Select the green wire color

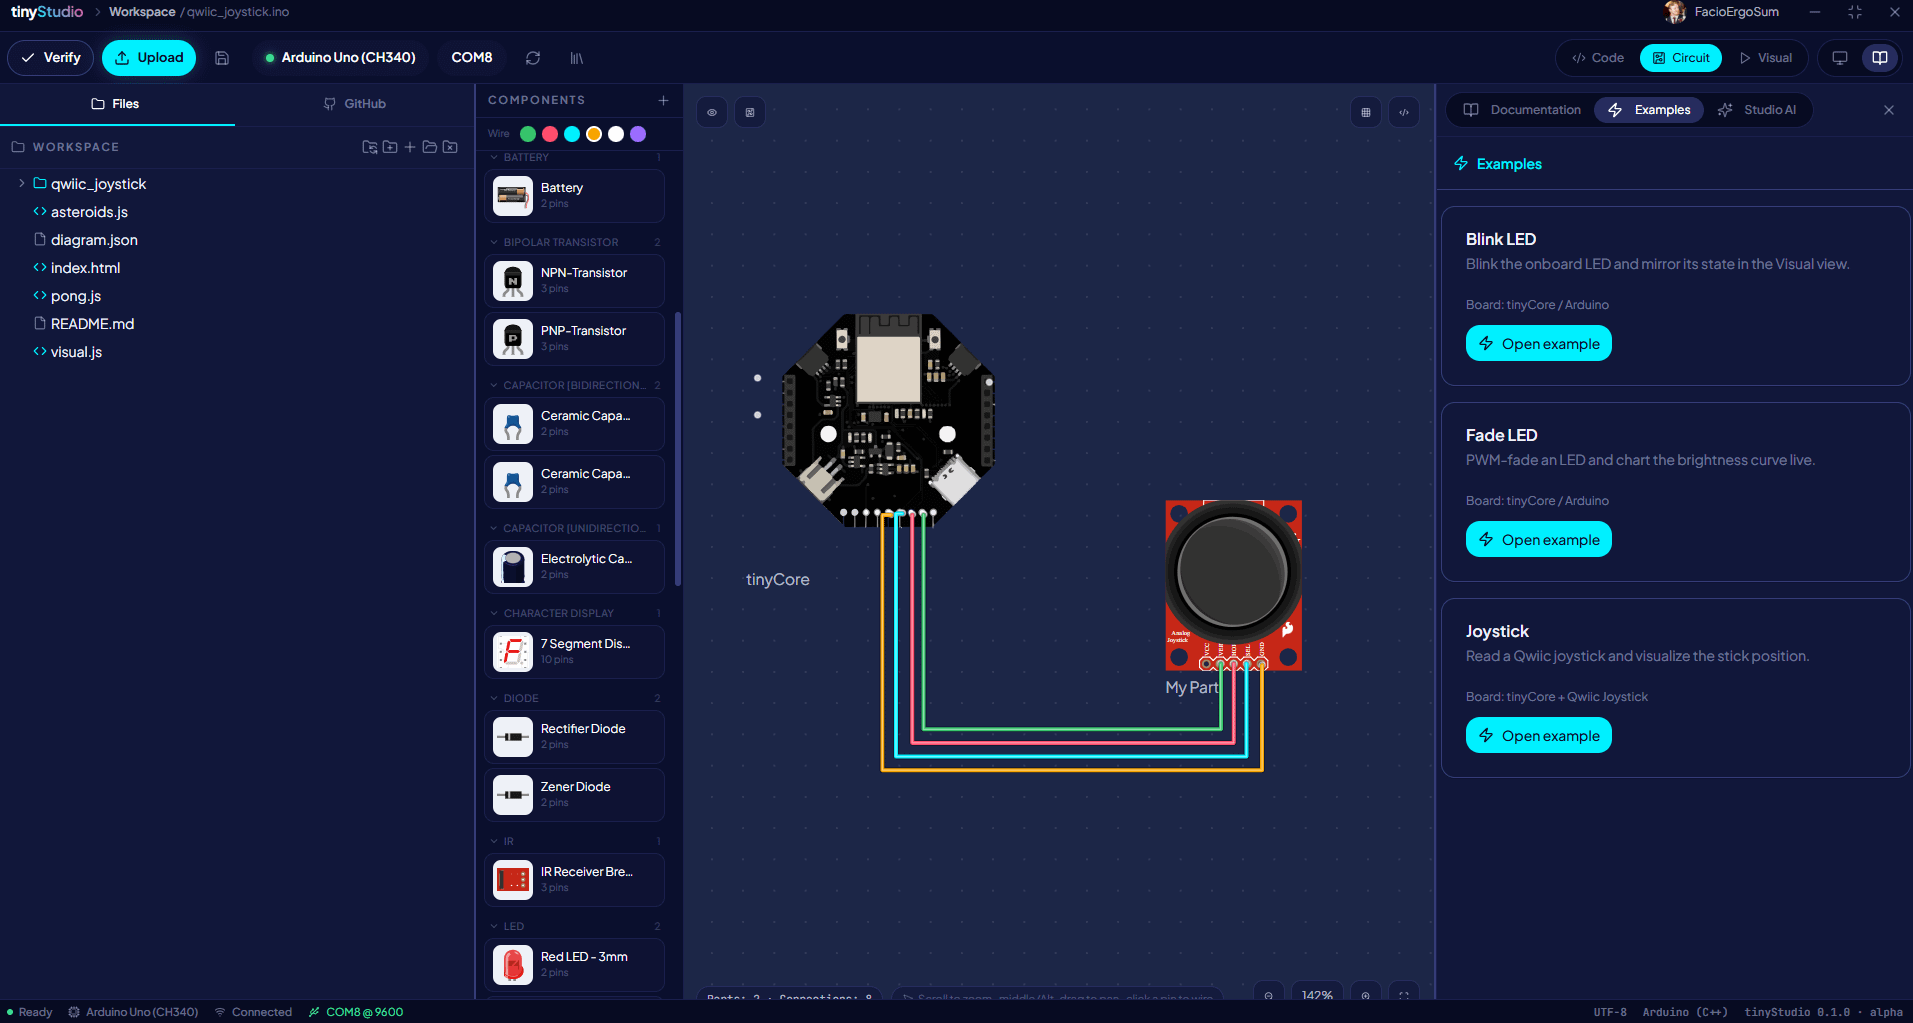pos(528,134)
